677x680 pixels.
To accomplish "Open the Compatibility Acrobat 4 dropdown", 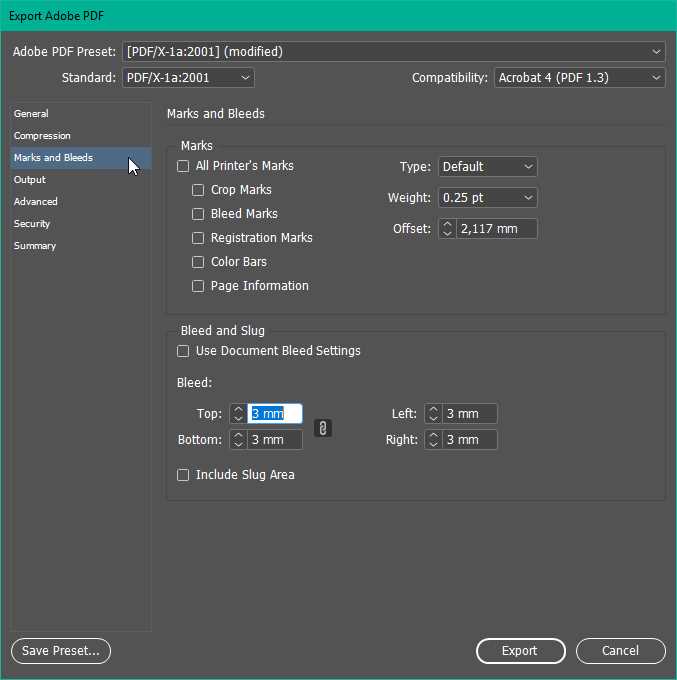I will point(579,78).
